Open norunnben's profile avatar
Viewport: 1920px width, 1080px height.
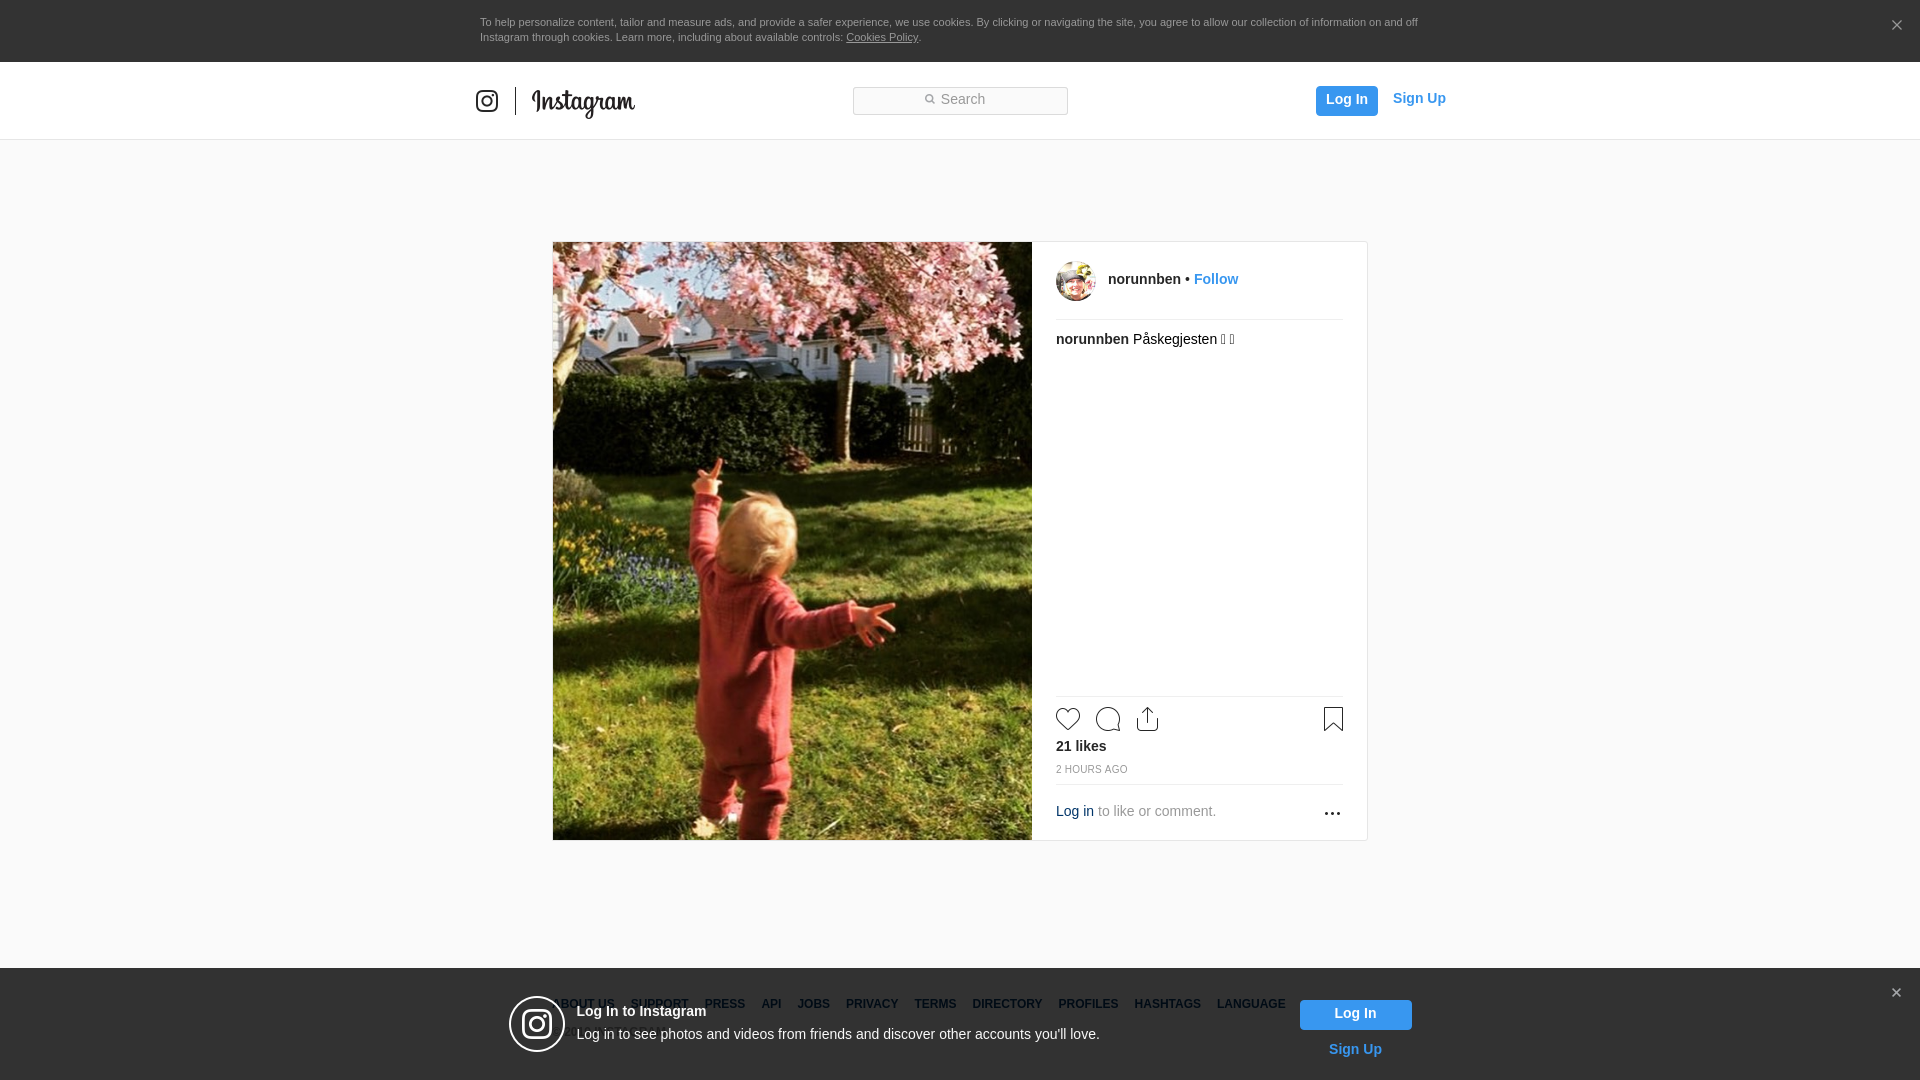pyautogui.click(x=1076, y=281)
